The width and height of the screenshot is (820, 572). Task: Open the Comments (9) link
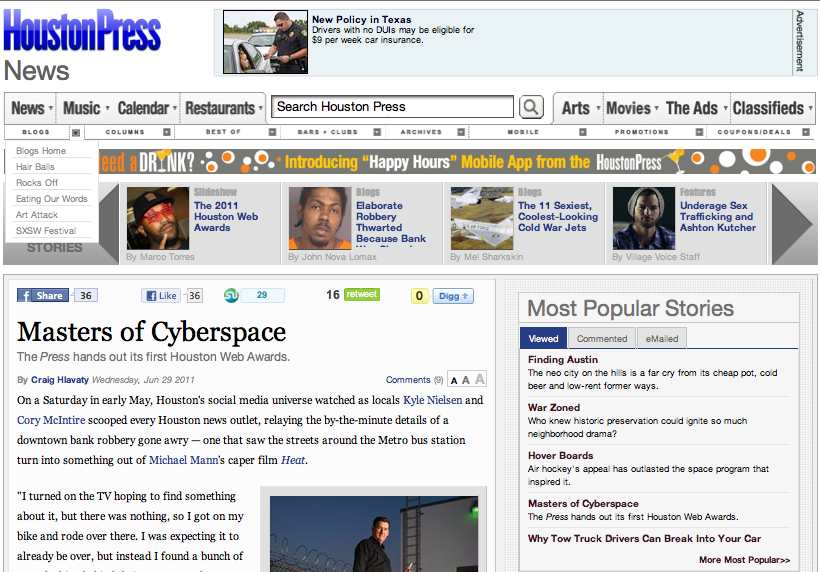tap(414, 380)
